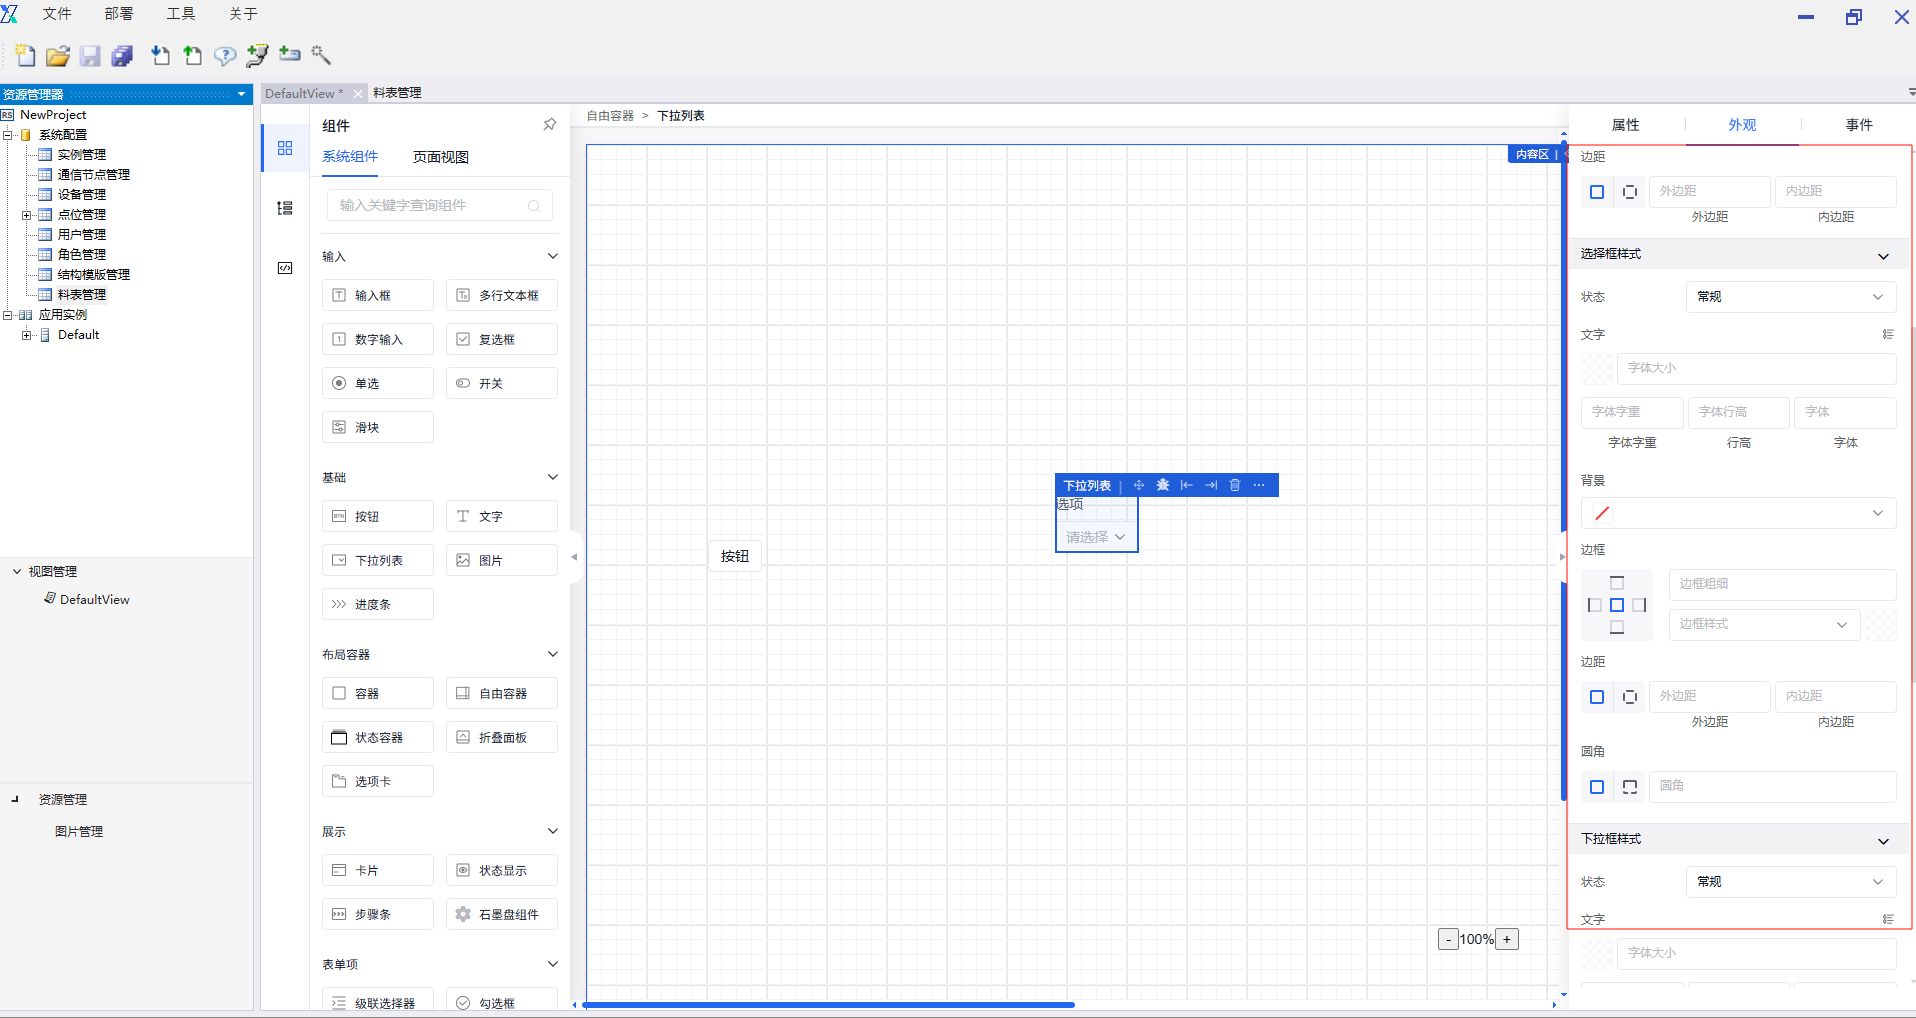Select the top border side toggle
The image size is (1916, 1018).
1617,582
